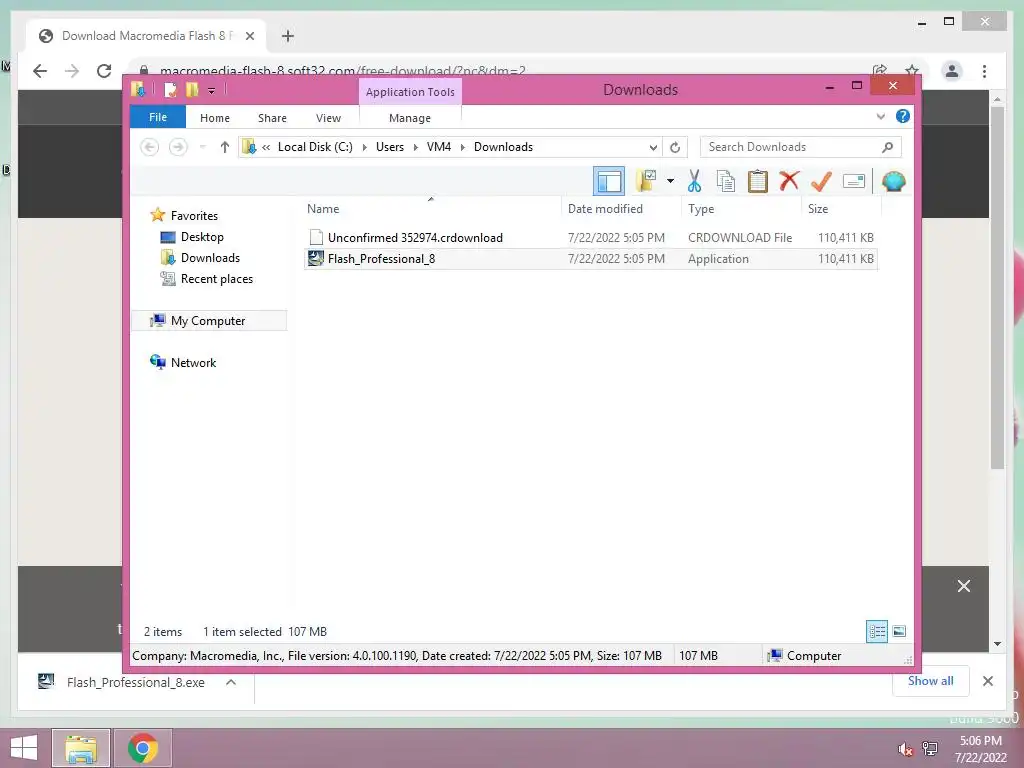Click the Search Downloads input field
Image resolution: width=1024 pixels, height=768 pixels.
tap(801, 147)
